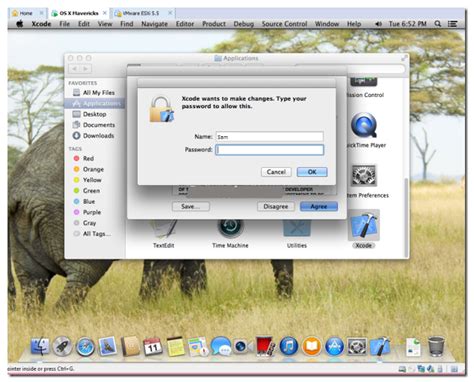
Task: Select Applications in Finder sidebar
Action: tap(95, 103)
